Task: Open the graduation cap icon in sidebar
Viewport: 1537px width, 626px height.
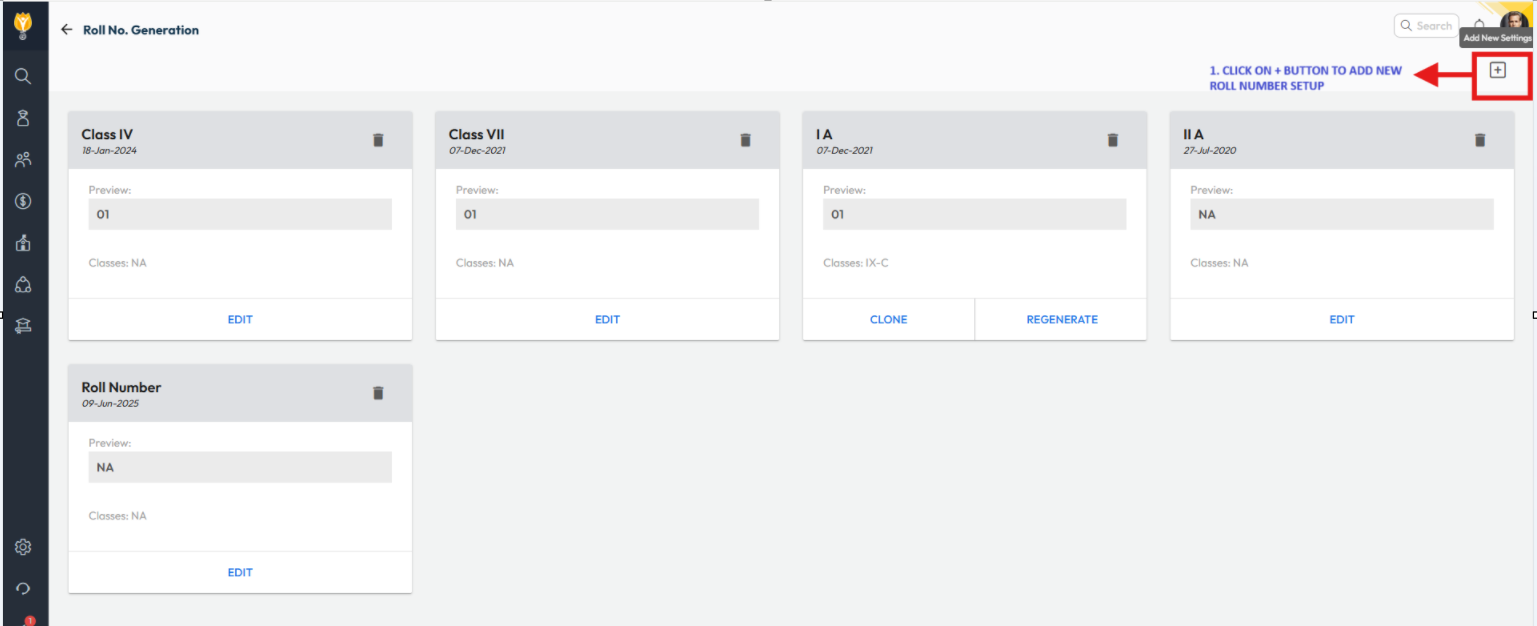Action: point(23,327)
